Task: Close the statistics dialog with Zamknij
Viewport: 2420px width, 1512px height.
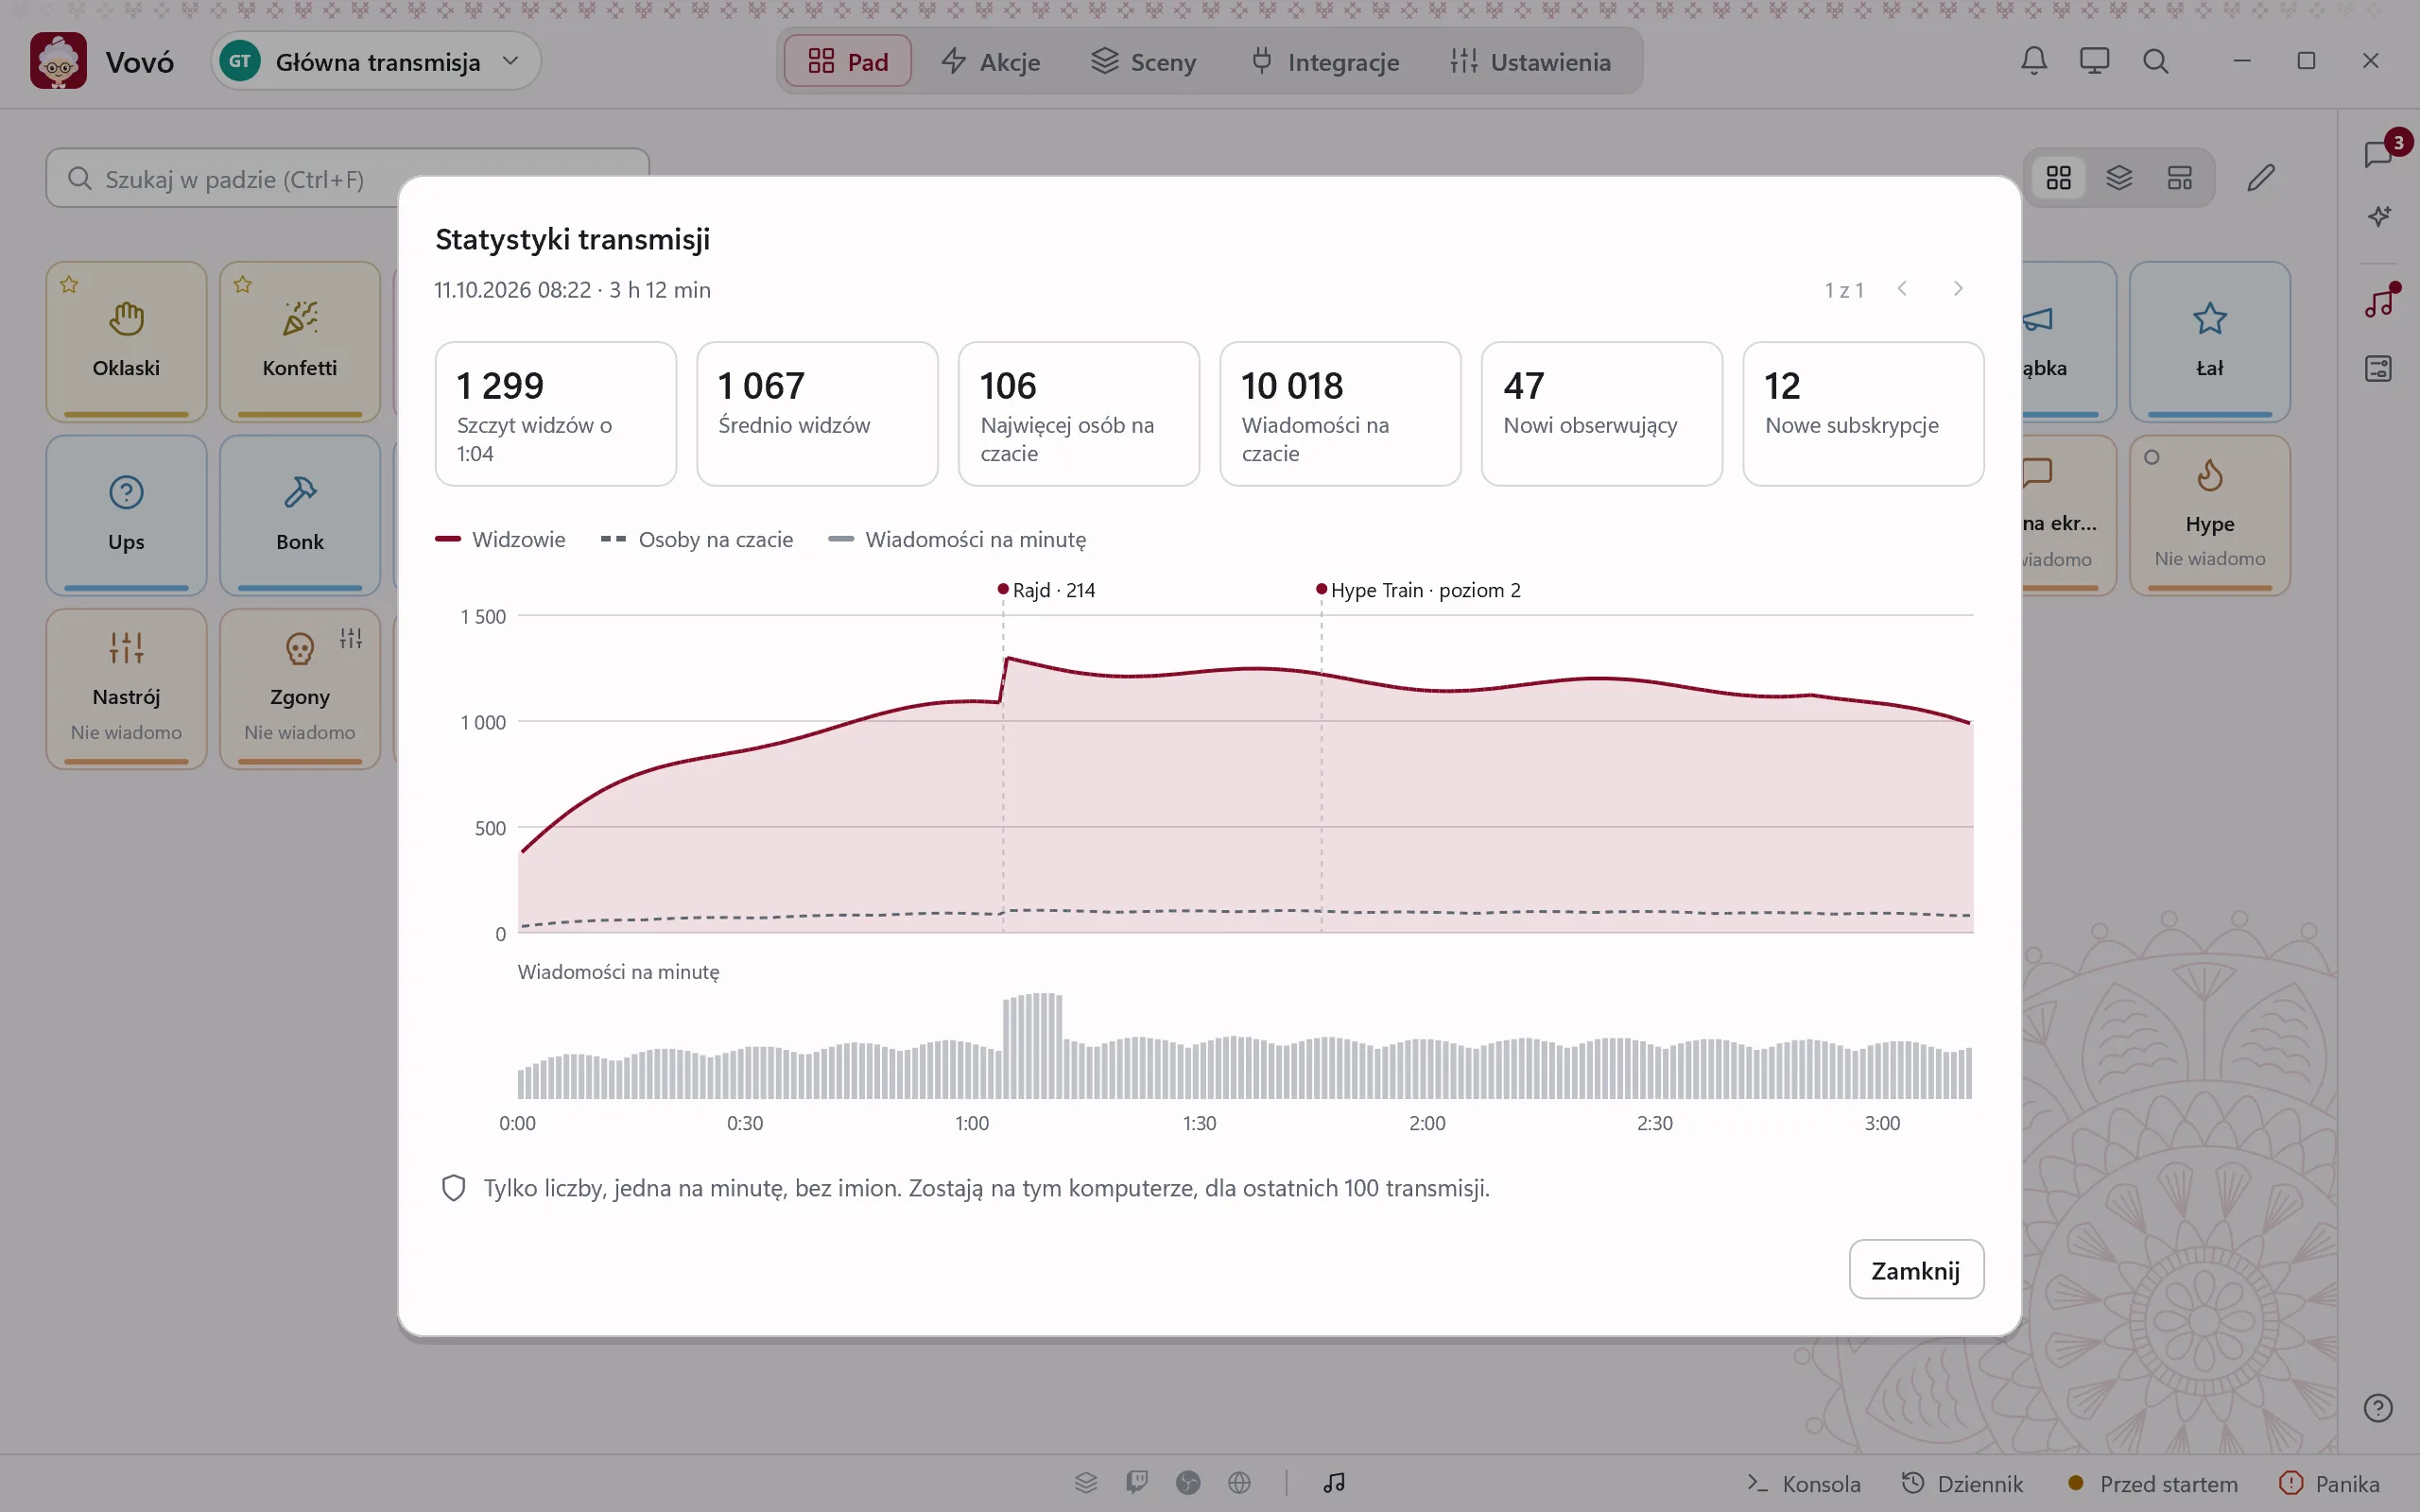Action: 1916,1270
